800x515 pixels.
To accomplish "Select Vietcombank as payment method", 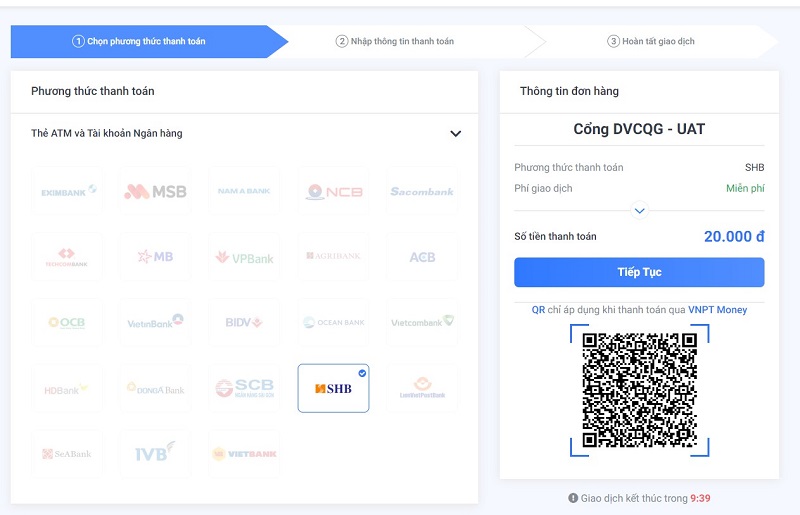I will tap(422, 323).
